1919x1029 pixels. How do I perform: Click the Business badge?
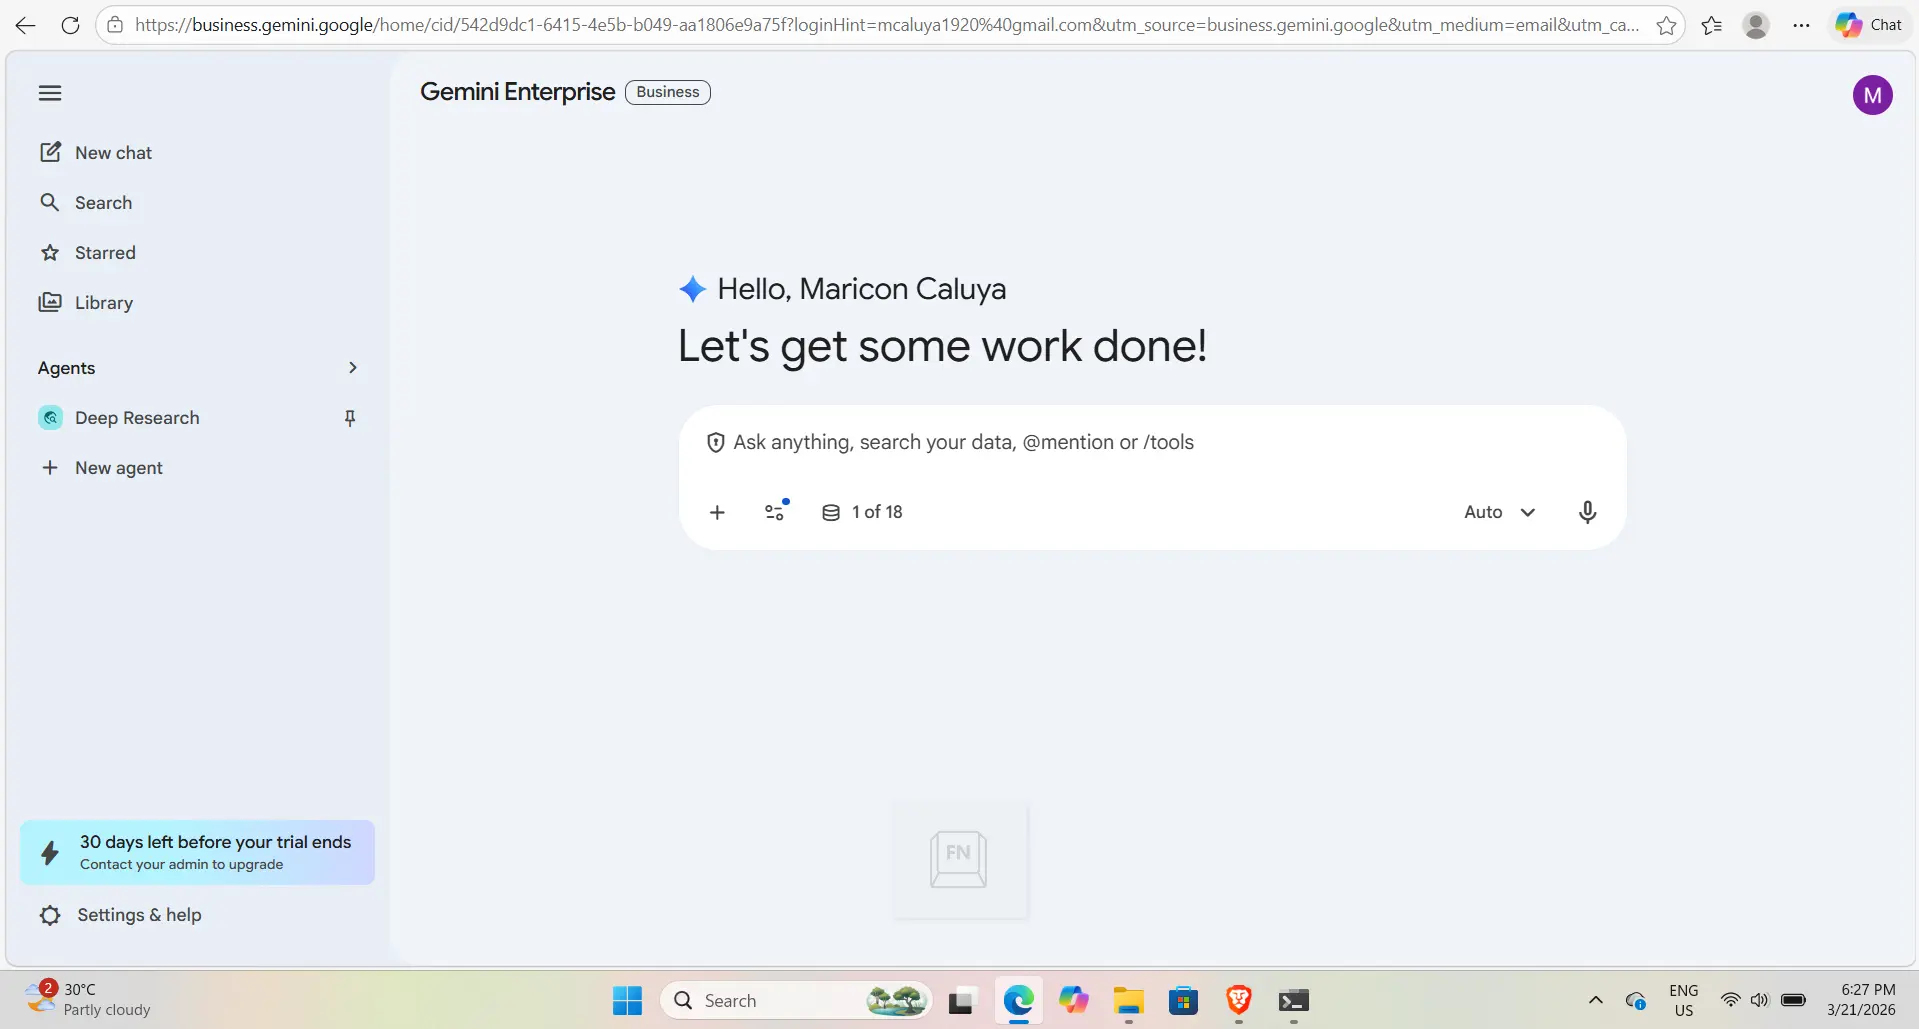point(668,92)
